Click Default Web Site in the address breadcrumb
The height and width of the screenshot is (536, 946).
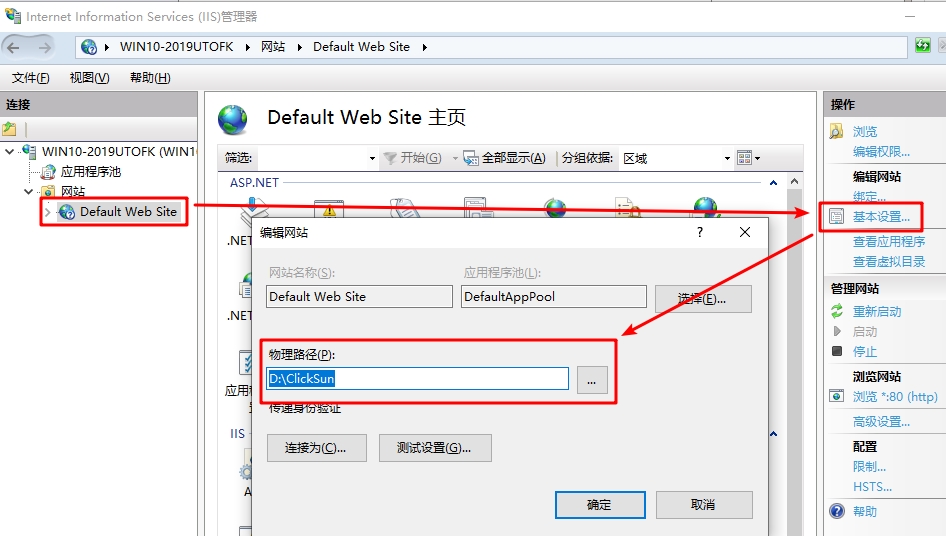[x=361, y=46]
